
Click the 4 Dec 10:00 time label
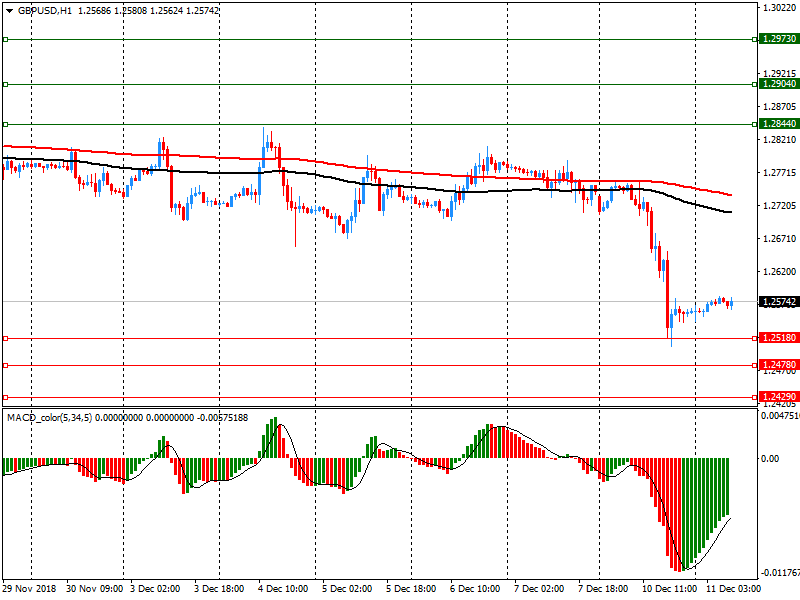[x=282, y=590]
